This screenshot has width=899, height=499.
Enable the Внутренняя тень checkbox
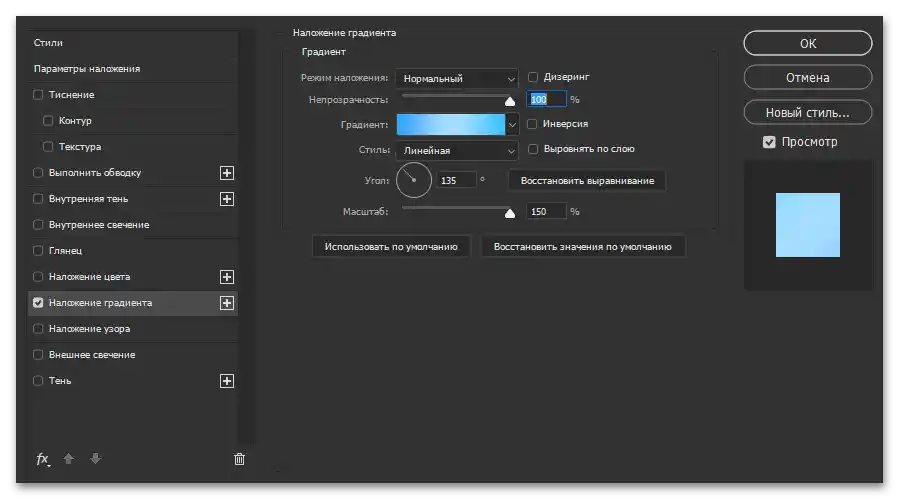click(x=38, y=198)
